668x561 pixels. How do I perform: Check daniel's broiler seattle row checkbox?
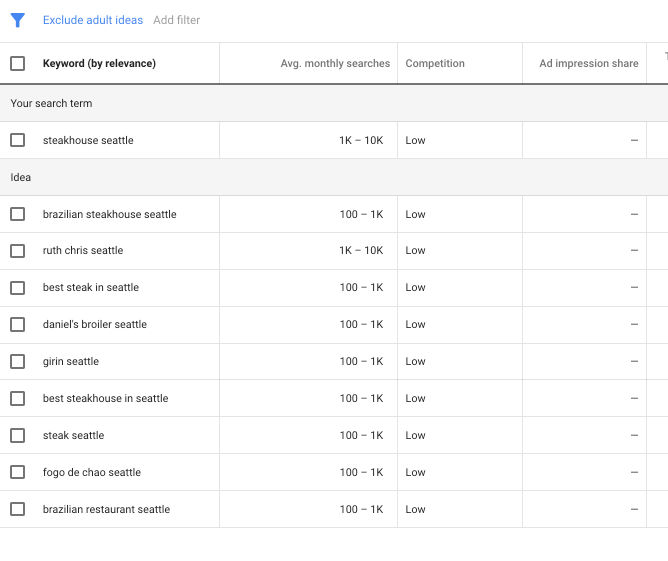coord(17,325)
